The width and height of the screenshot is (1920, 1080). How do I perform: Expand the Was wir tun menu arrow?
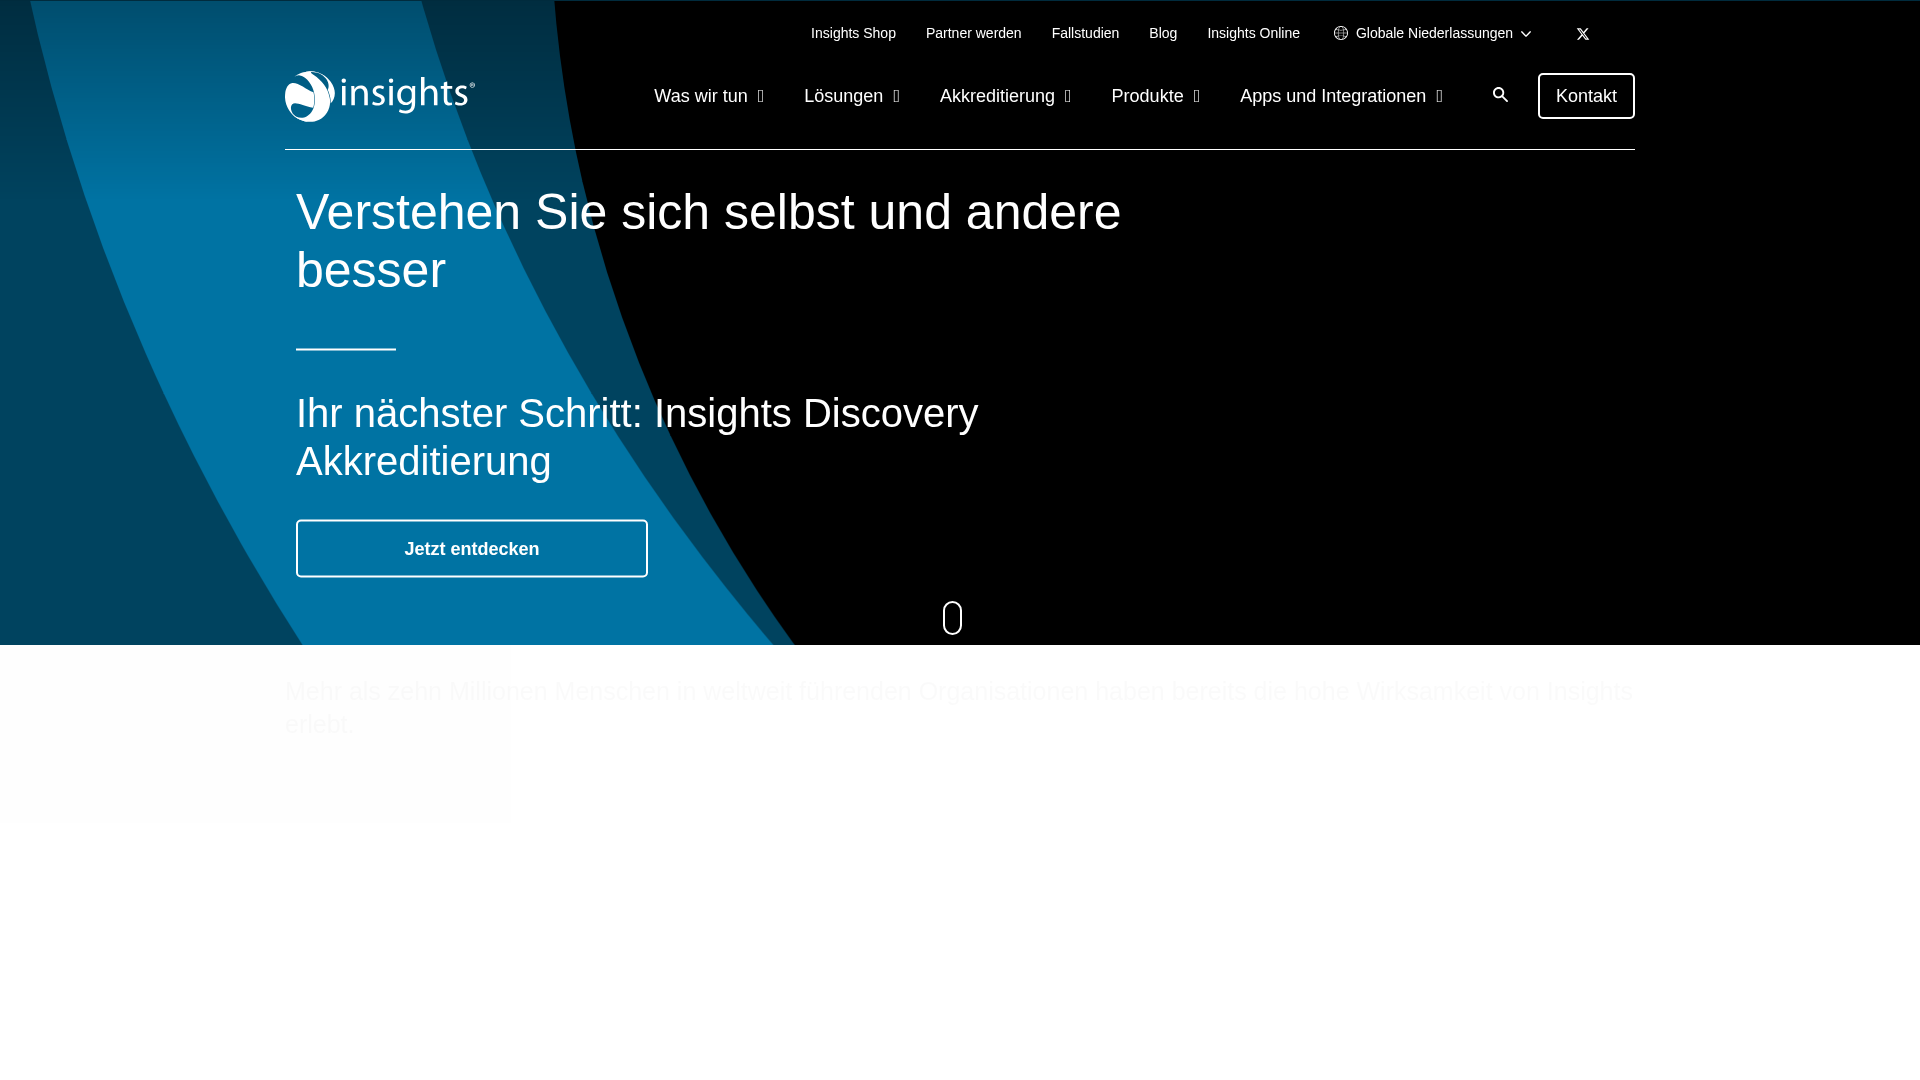[761, 97]
